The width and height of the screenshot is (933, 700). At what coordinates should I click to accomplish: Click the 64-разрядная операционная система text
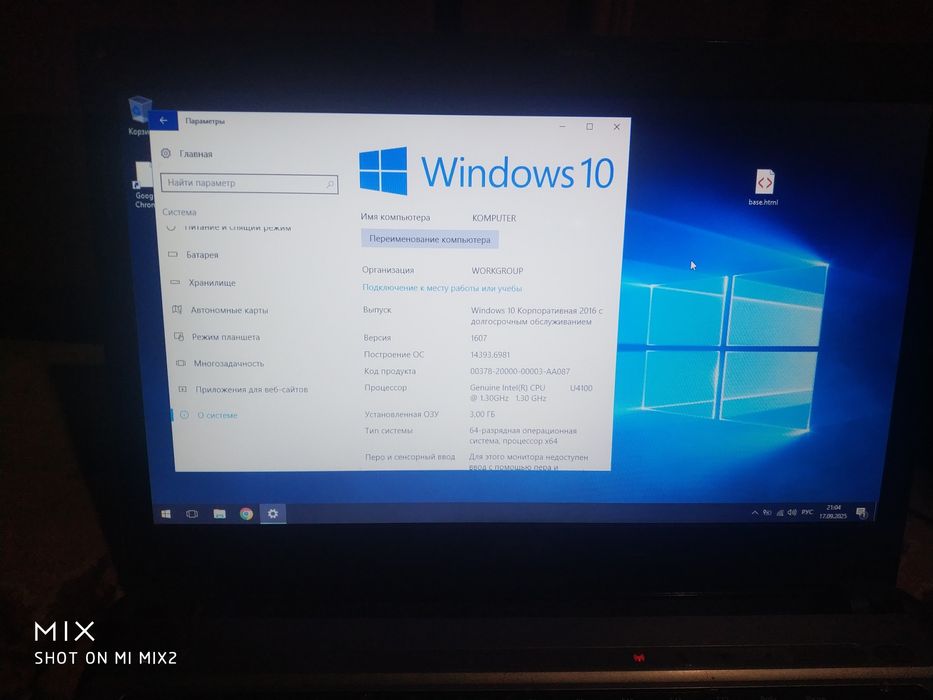point(522,436)
